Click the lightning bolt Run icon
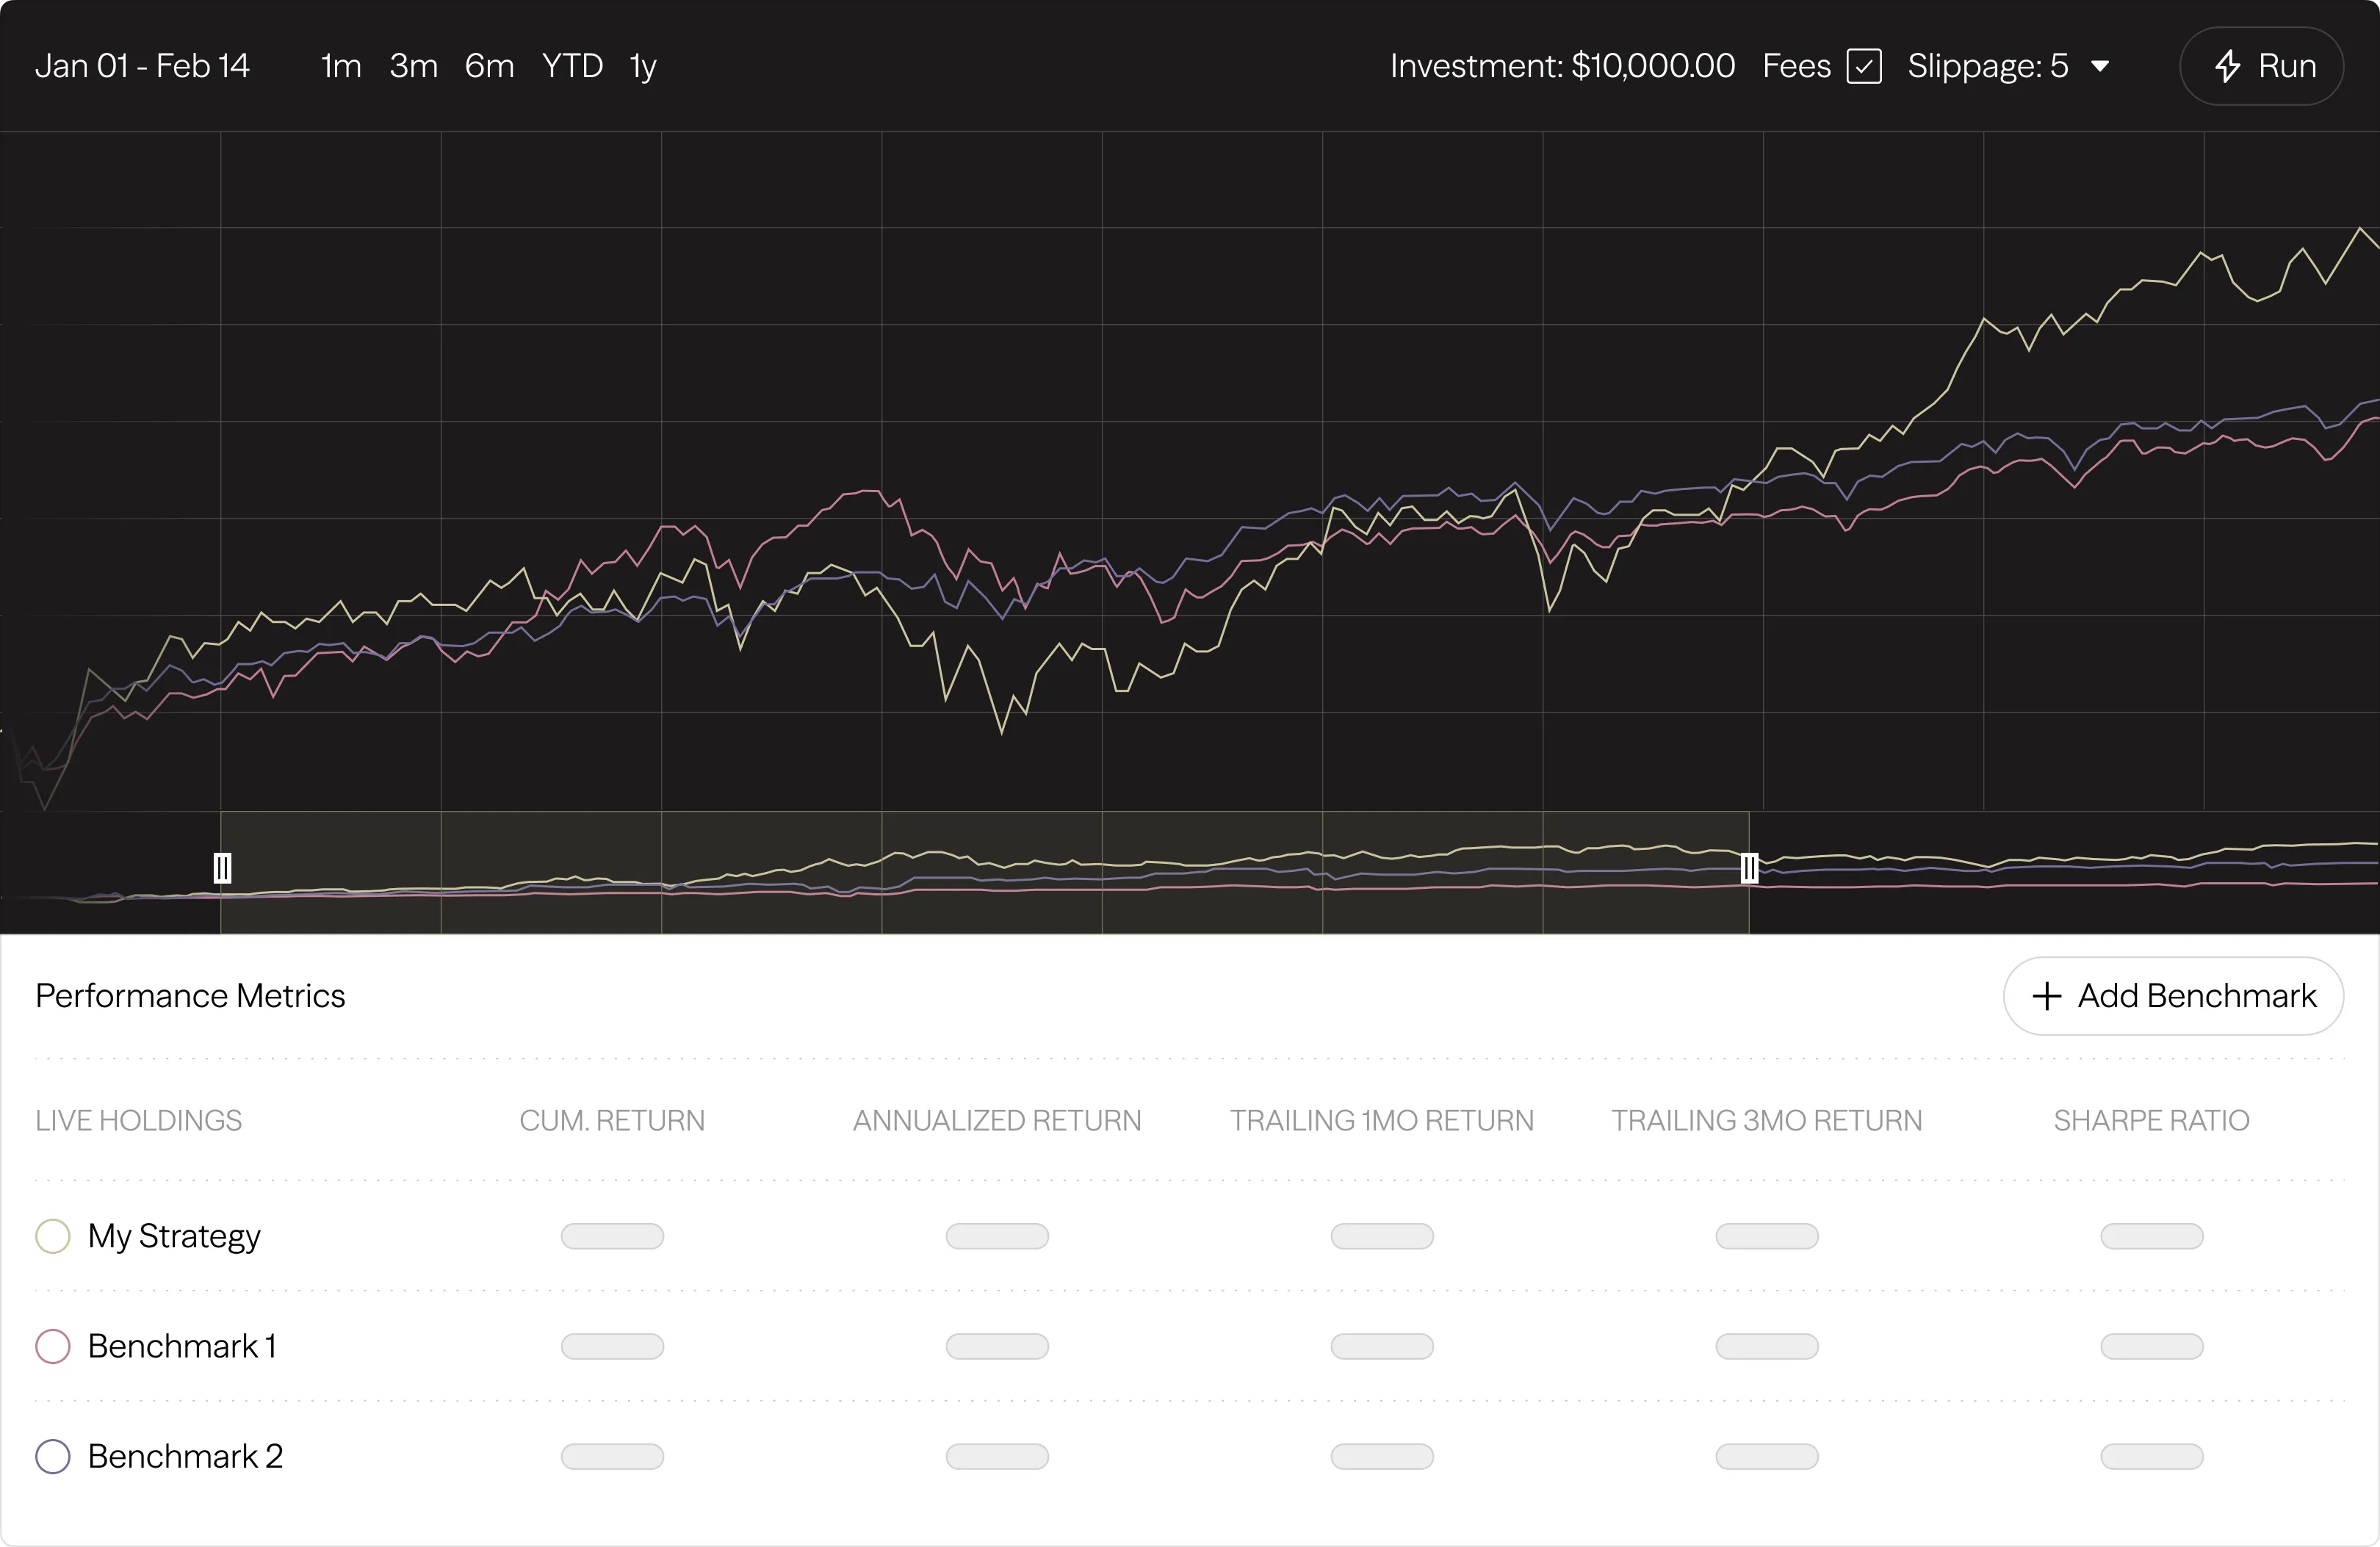The height and width of the screenshot is (1547, 2380). pyautogui.click(x=2227, y=66)
